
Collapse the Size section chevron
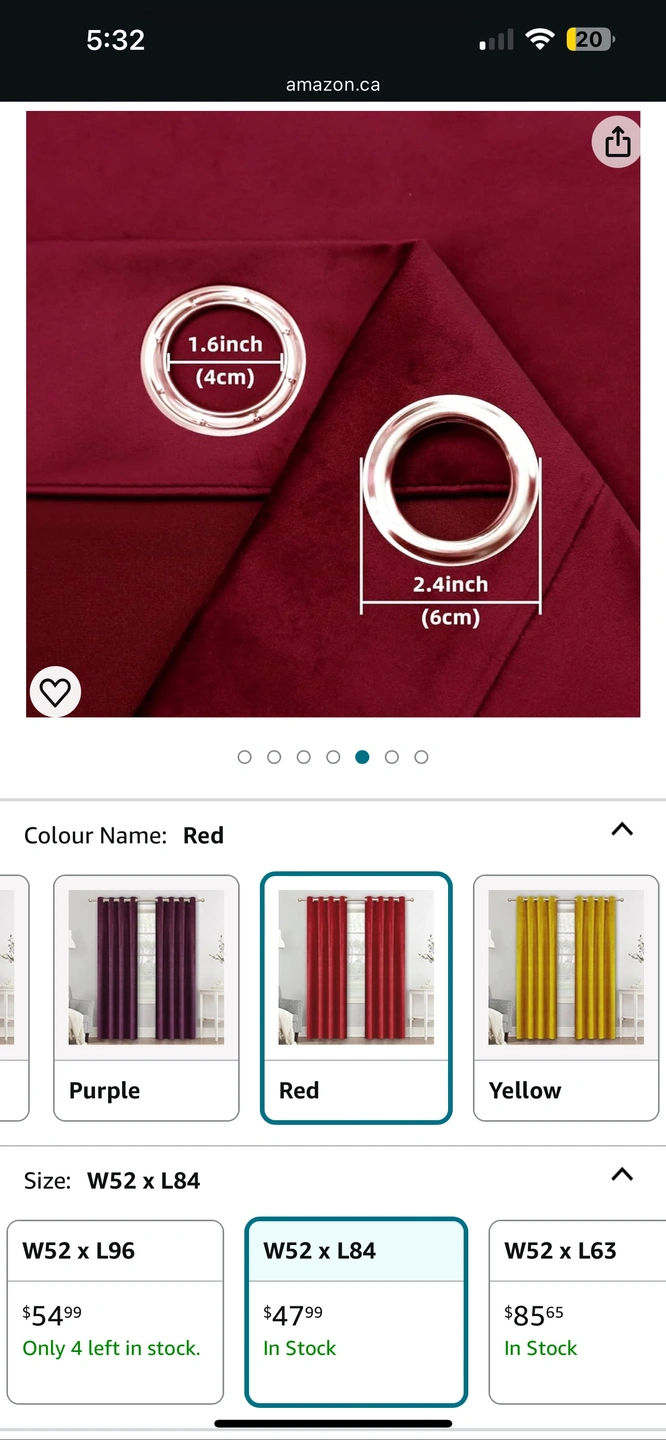click(622, 1174)
